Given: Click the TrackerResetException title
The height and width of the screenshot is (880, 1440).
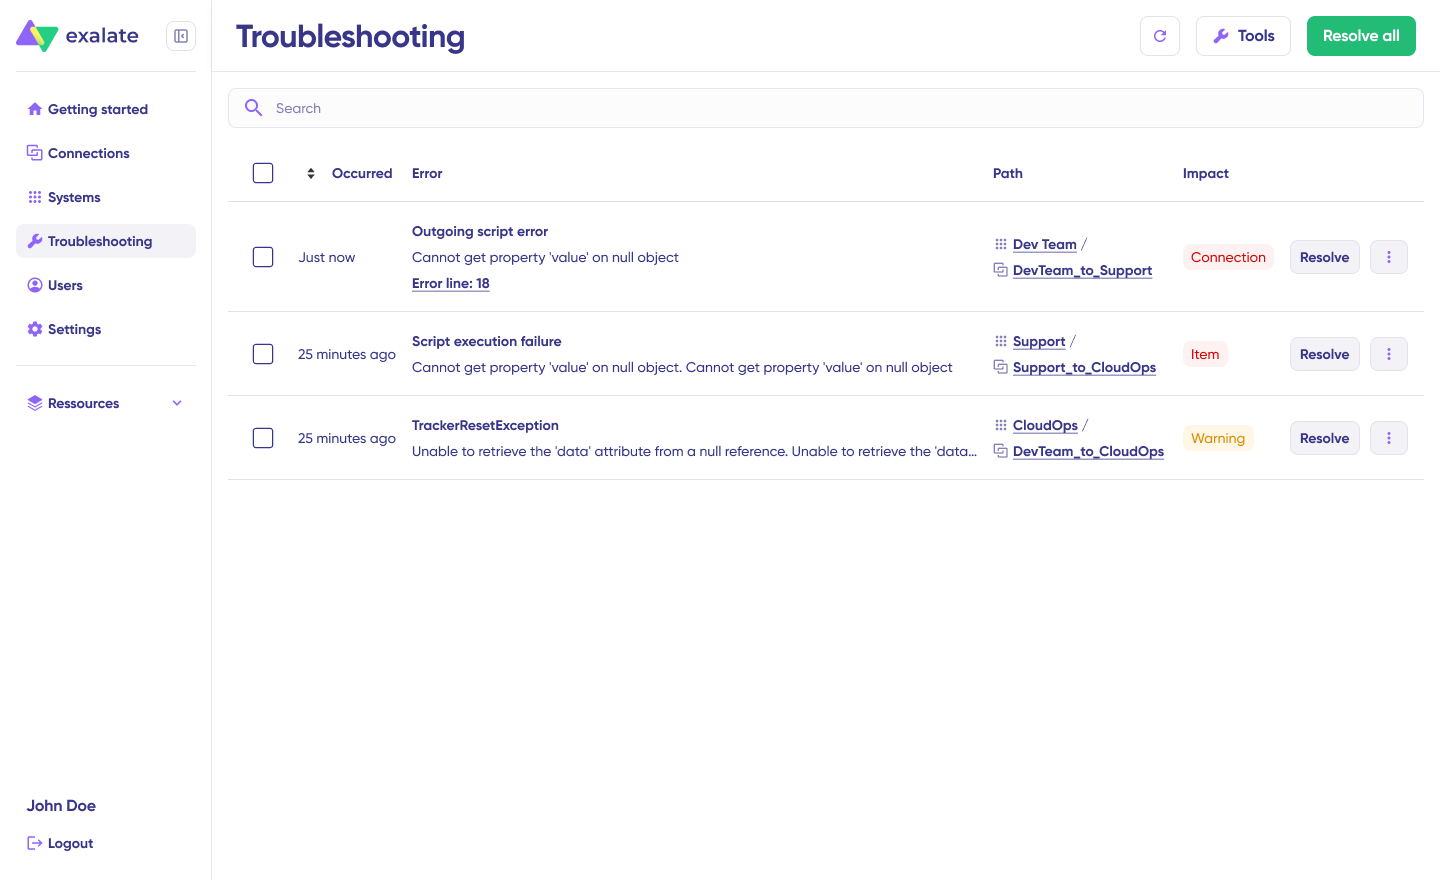Looking at the screenshot, I should tap(485, 425).
